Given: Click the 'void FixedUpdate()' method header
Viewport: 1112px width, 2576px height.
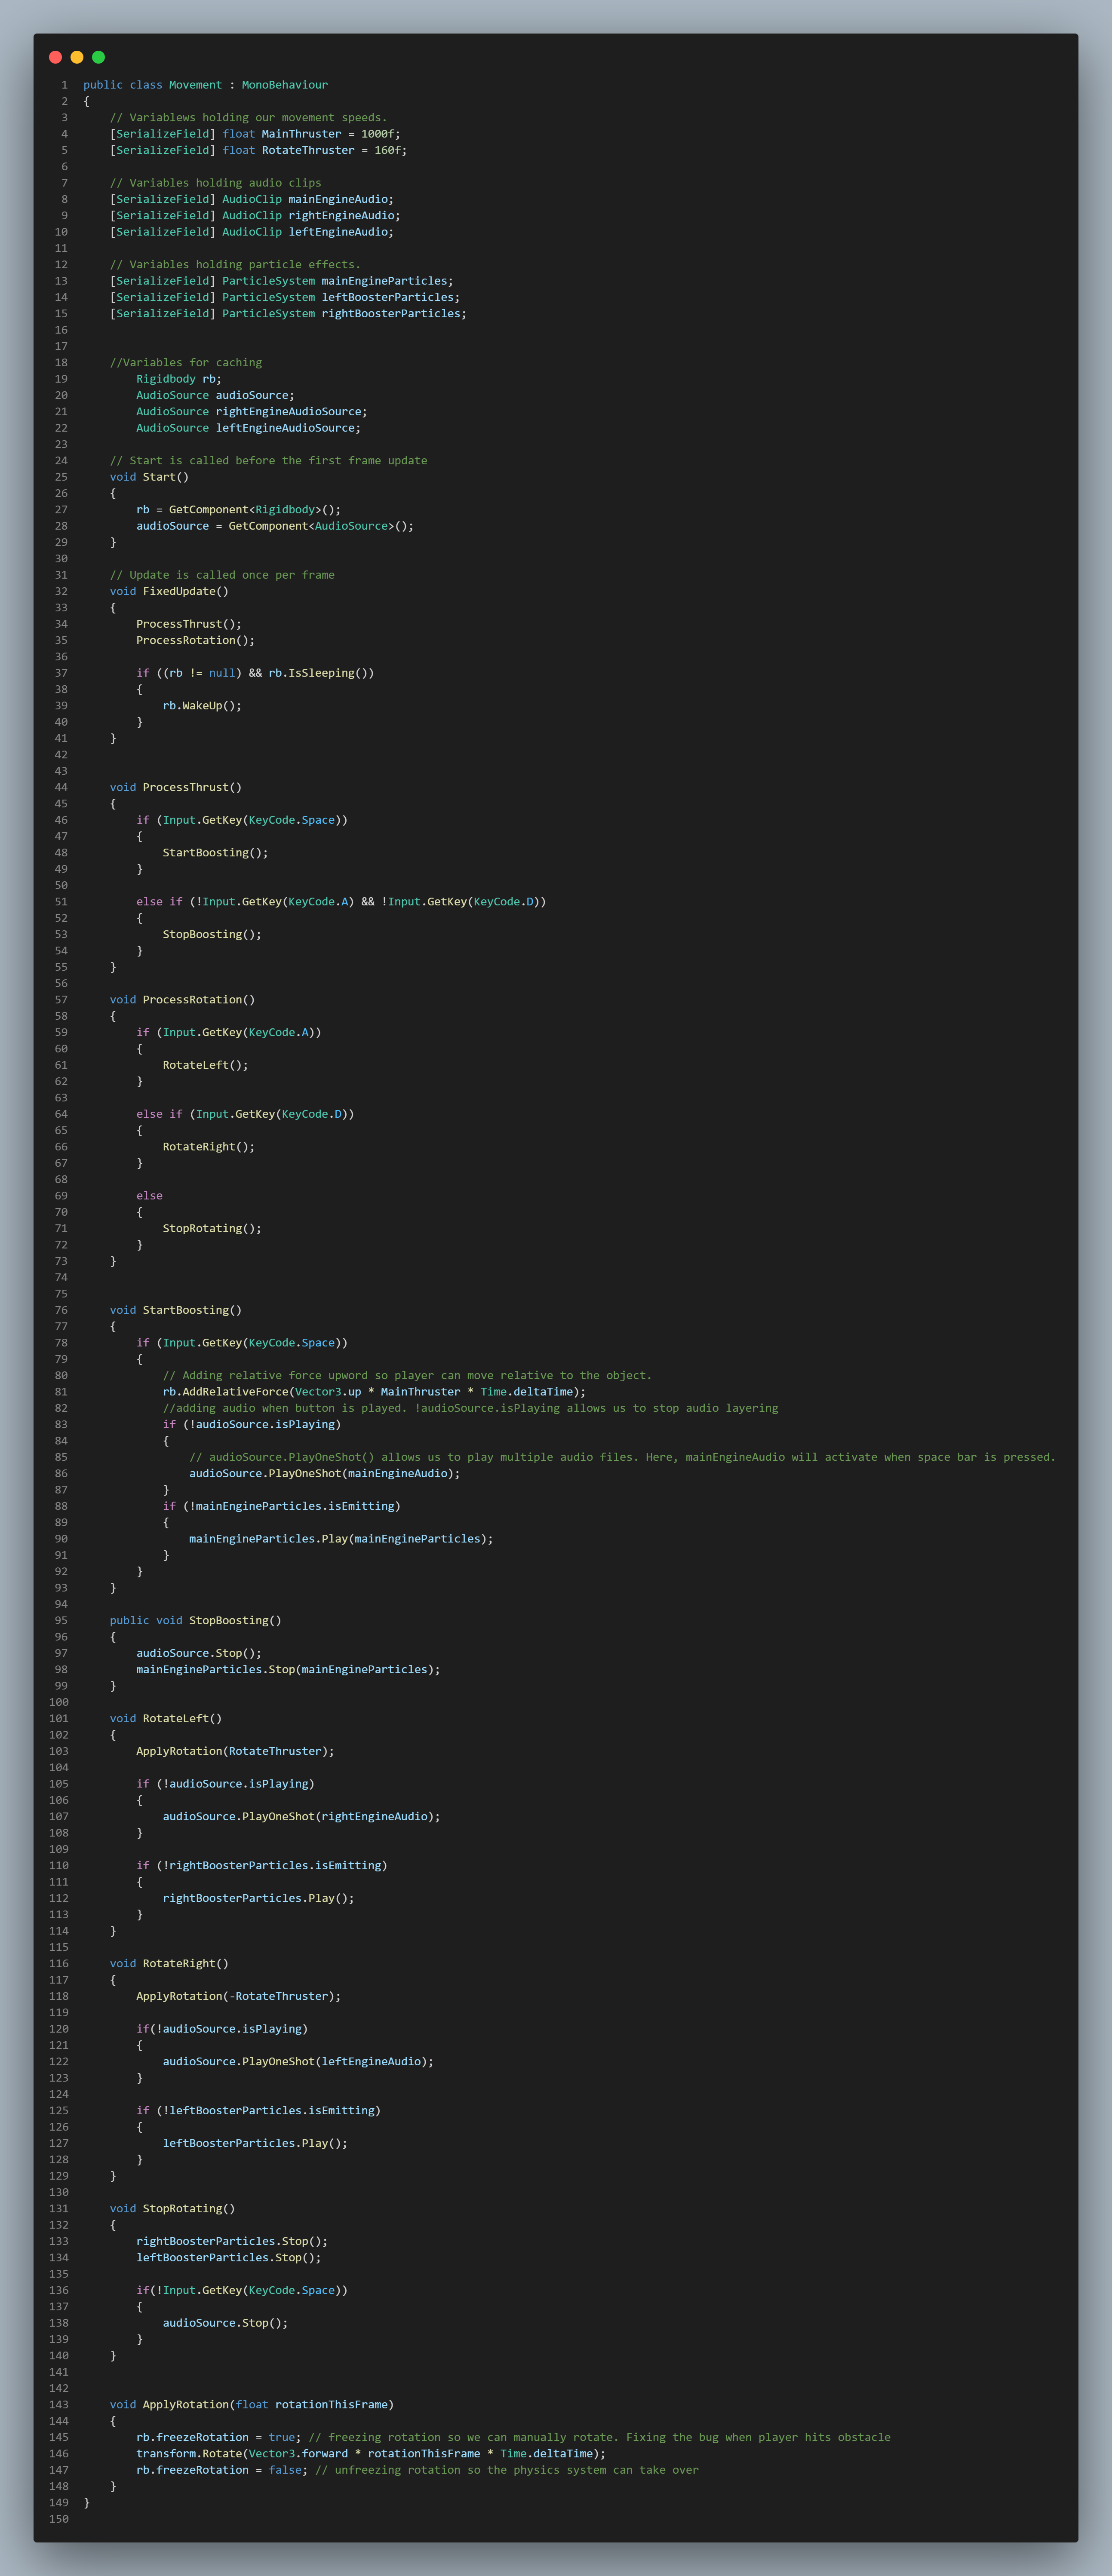Looking at the screenshot, I should [169, 591].
